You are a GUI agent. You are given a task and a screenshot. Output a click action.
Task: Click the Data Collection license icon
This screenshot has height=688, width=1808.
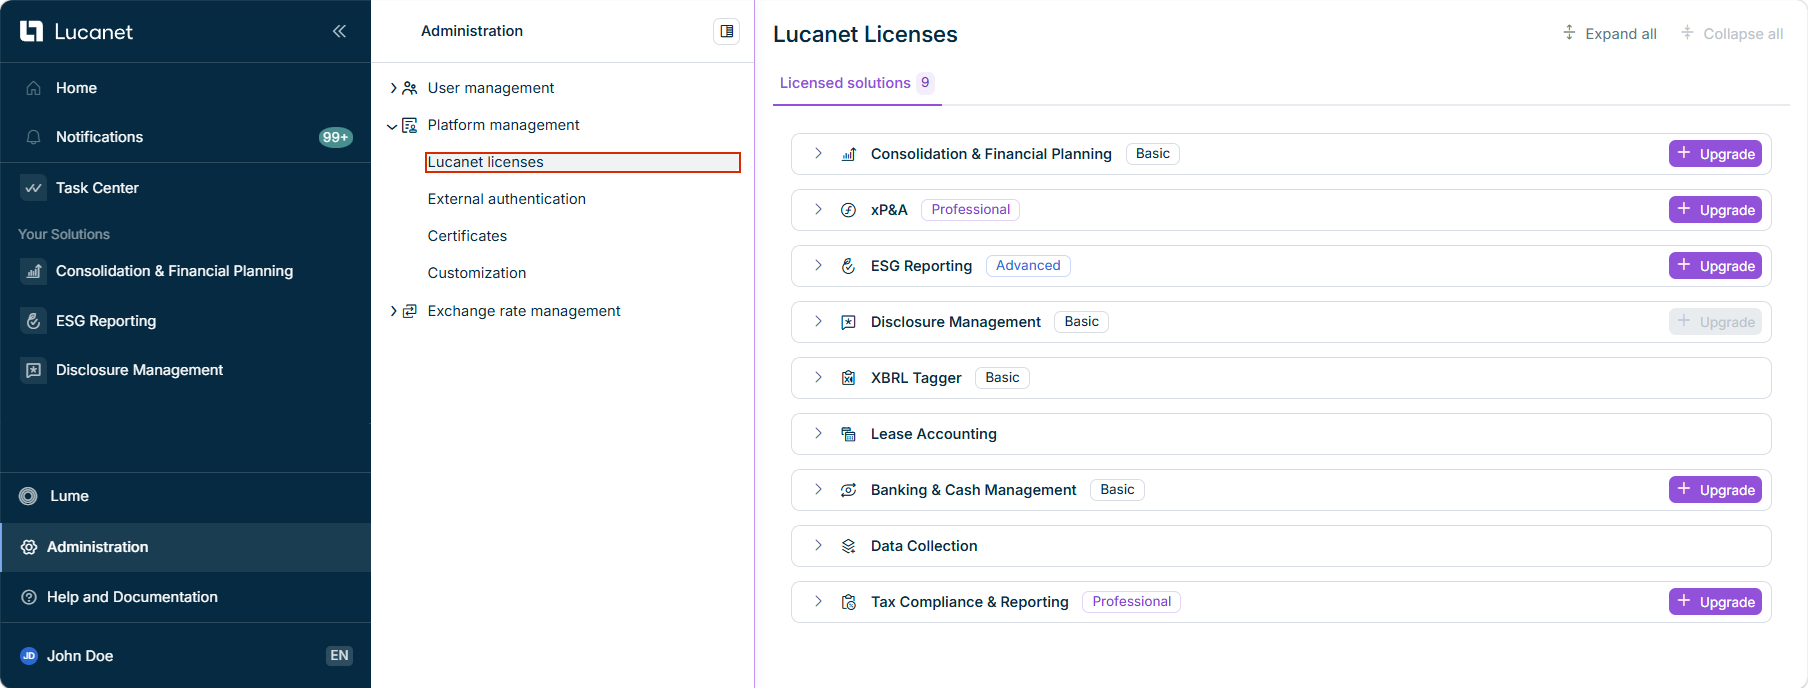pos(848,546)
